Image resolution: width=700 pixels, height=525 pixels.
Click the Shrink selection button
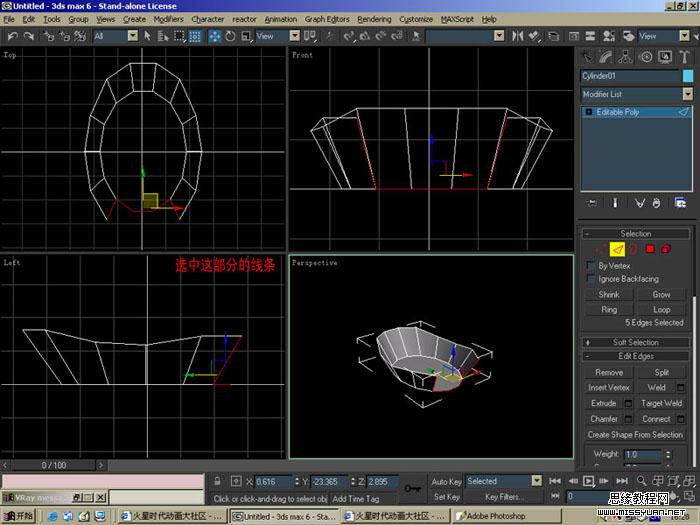[x=609, y=295]
